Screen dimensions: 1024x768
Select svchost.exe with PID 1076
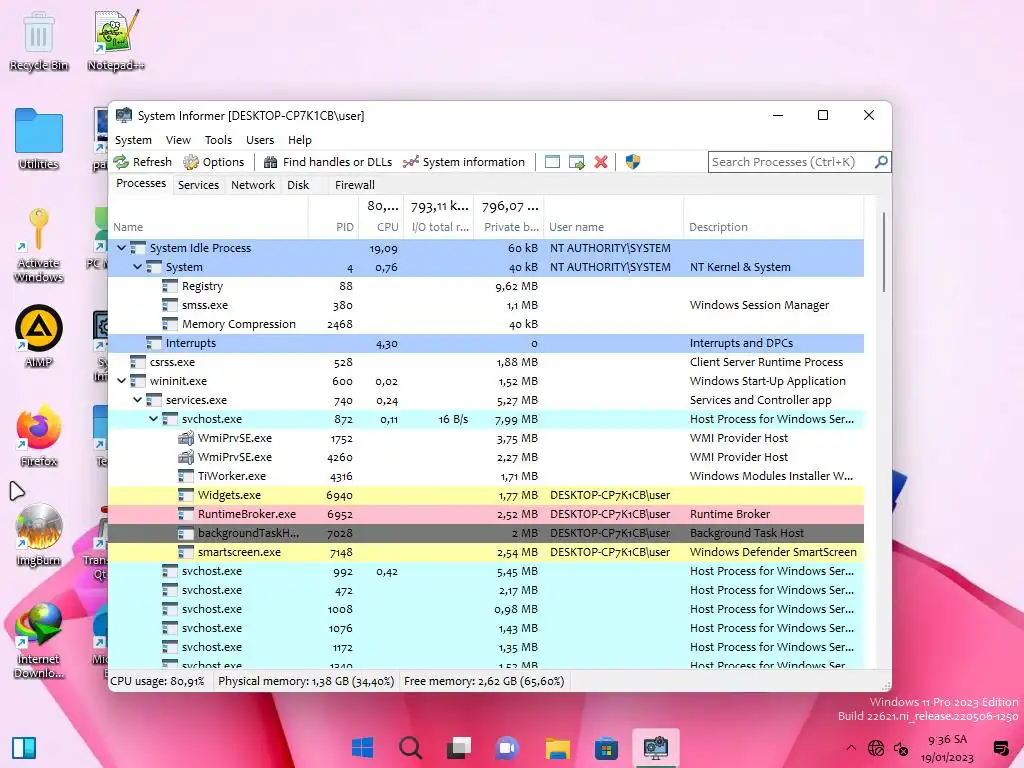point(486,628)
